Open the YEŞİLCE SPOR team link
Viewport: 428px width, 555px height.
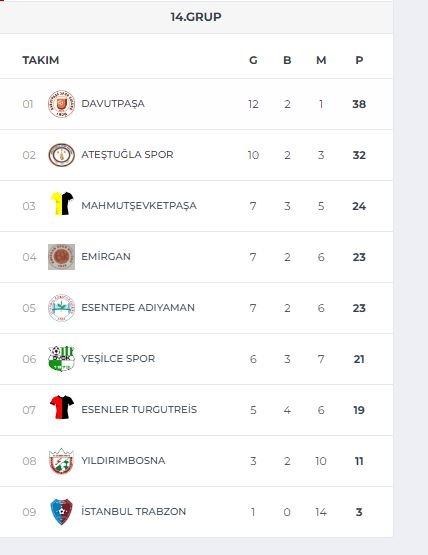tap(118, 359)
